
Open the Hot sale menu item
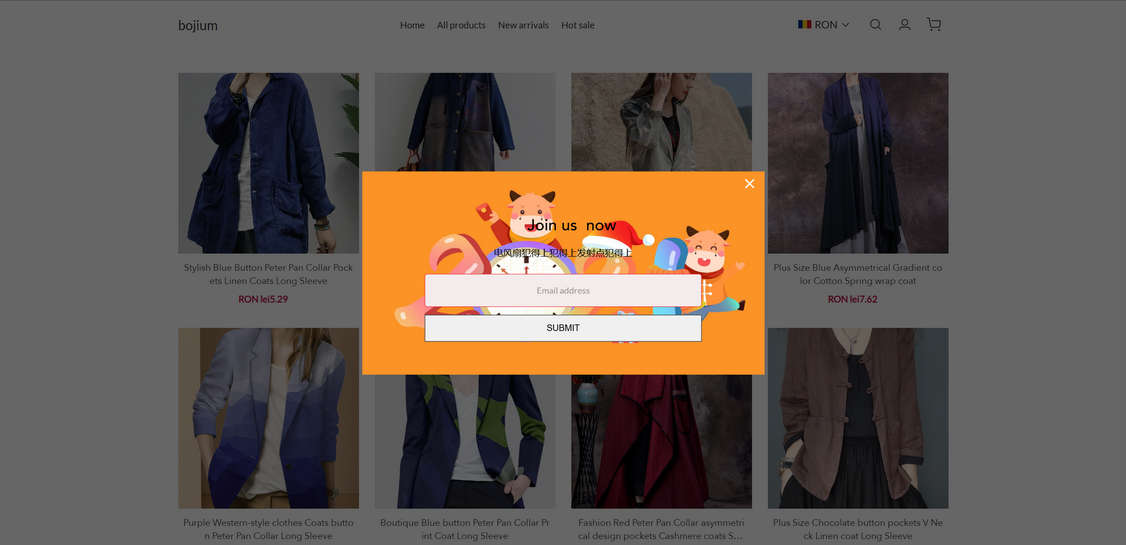click(x=578, y=25)
